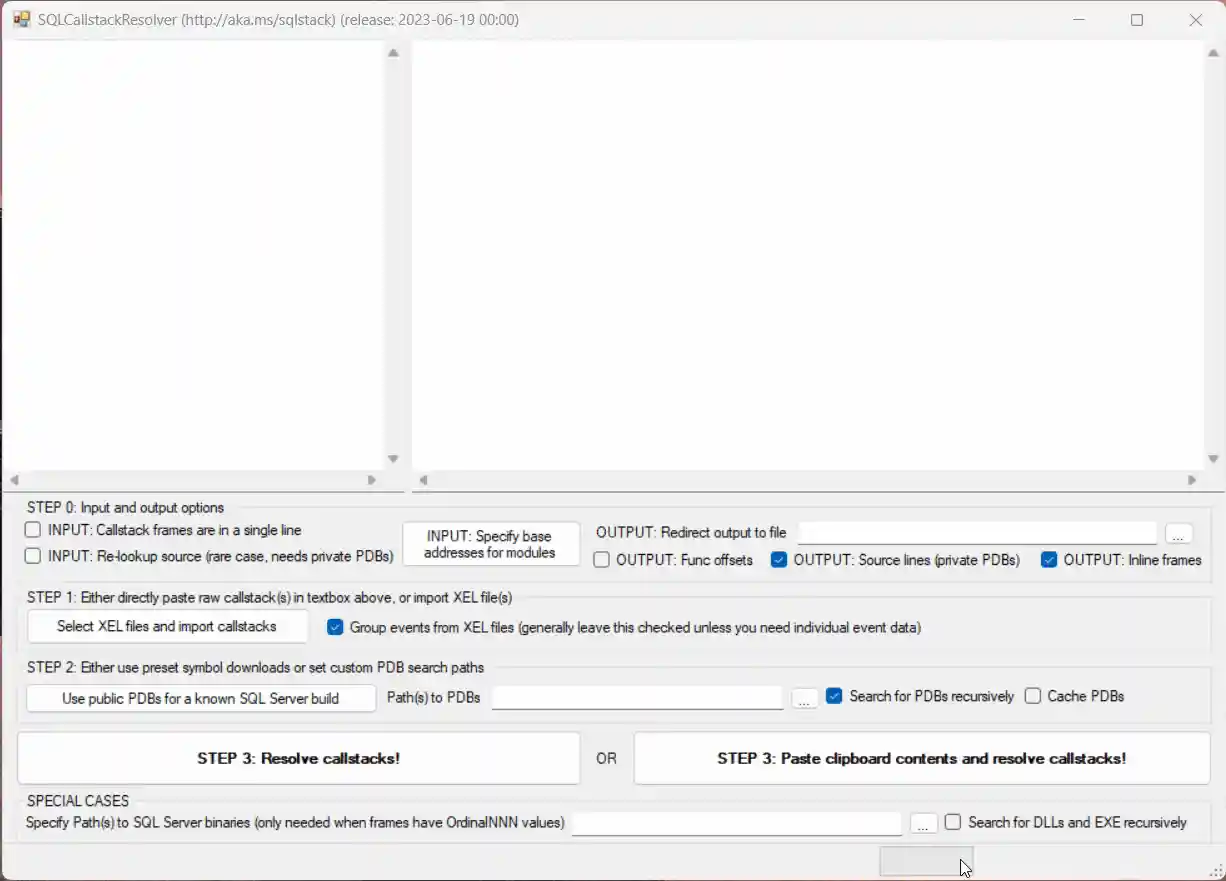Click output textbox scroll left arrow

point(423,480)
